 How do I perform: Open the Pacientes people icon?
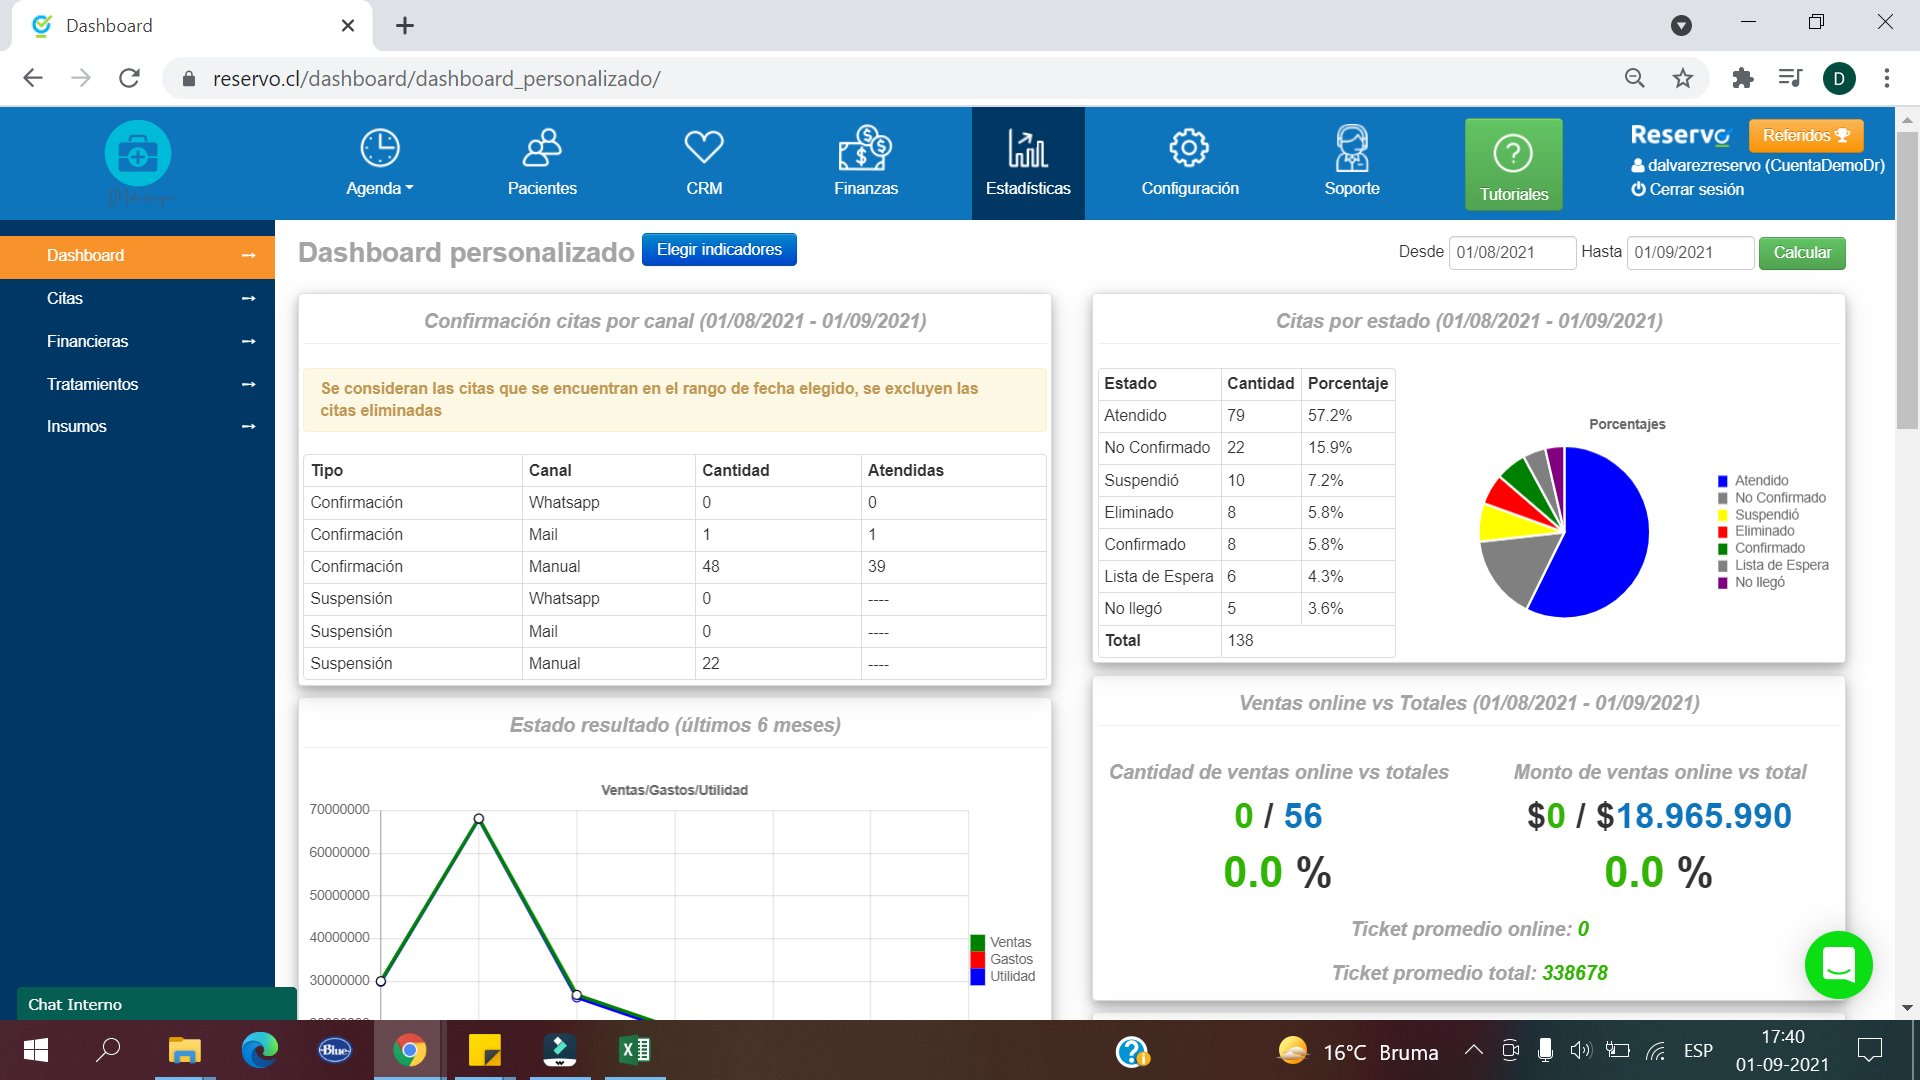(542, 149)
